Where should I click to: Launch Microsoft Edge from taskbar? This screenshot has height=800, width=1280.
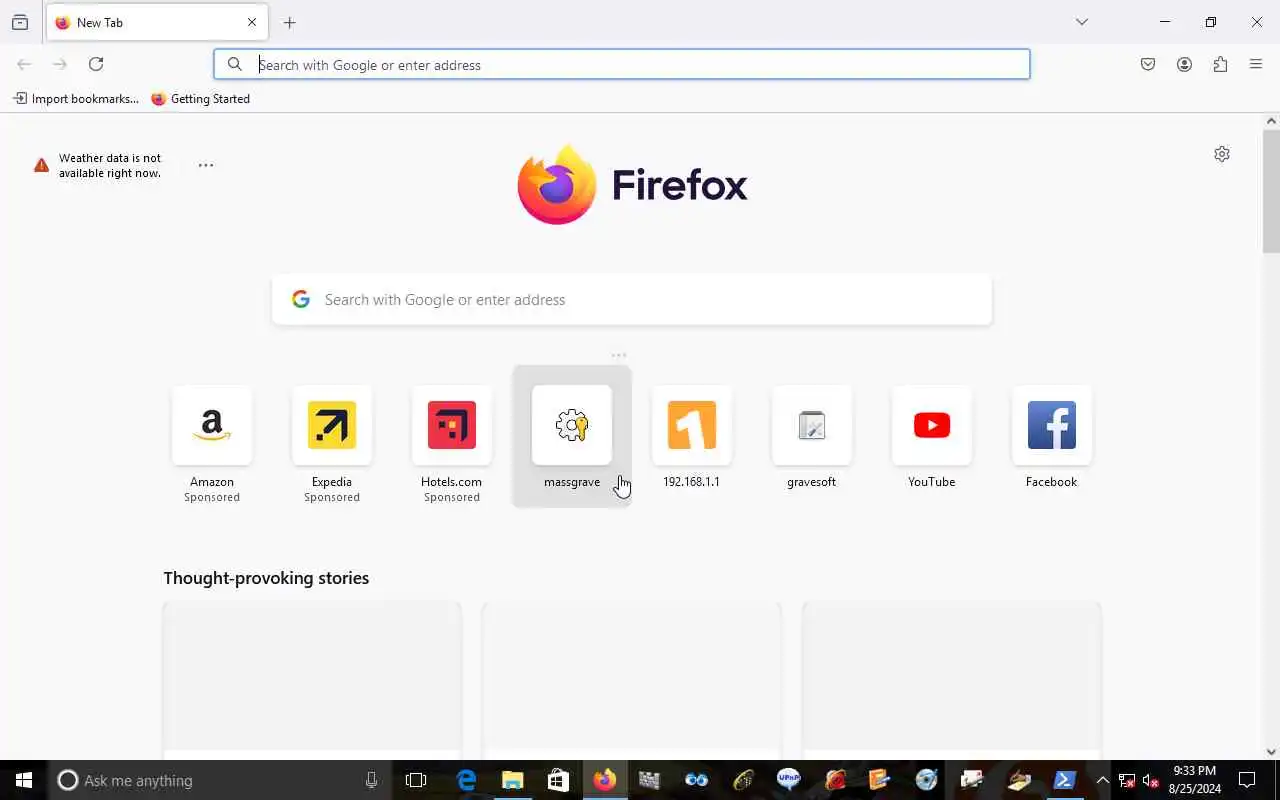point(466,780)
